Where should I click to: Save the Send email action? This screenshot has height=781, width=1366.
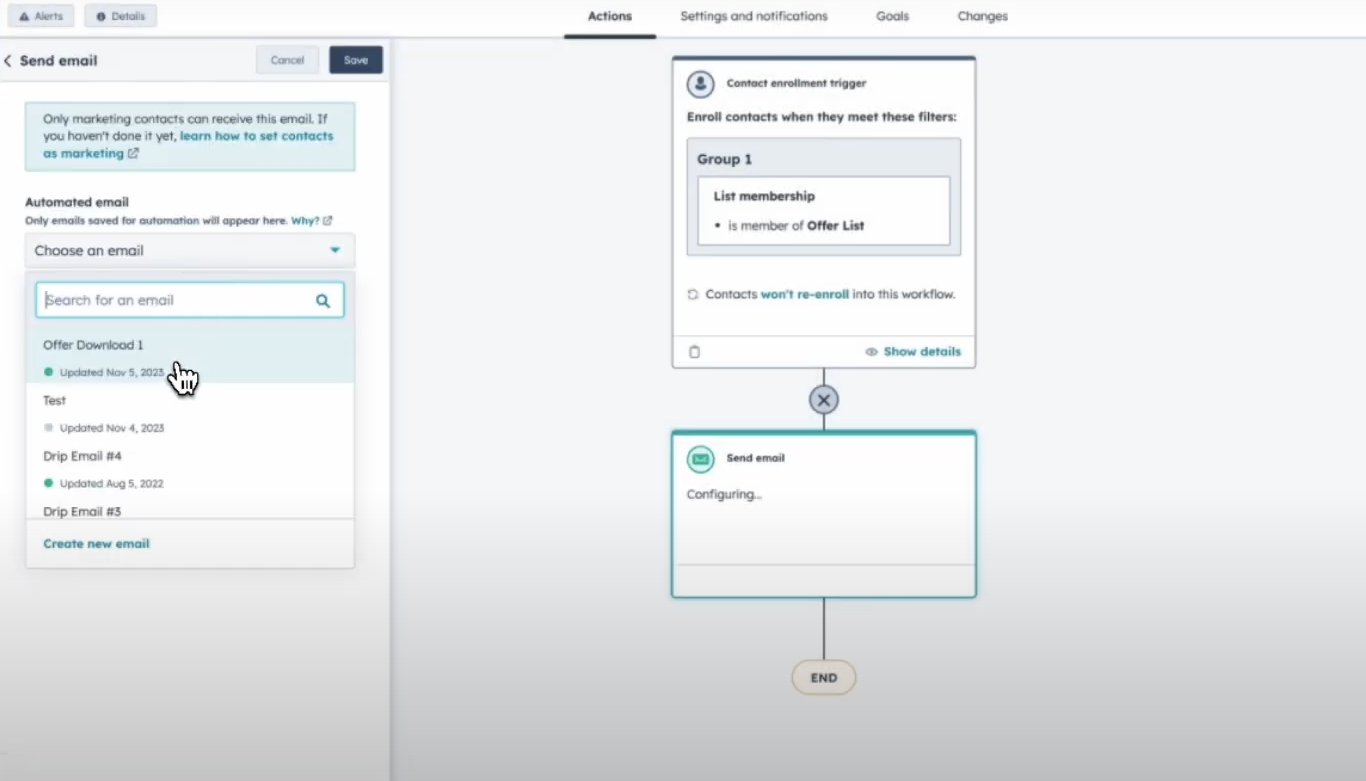(356, 60)
